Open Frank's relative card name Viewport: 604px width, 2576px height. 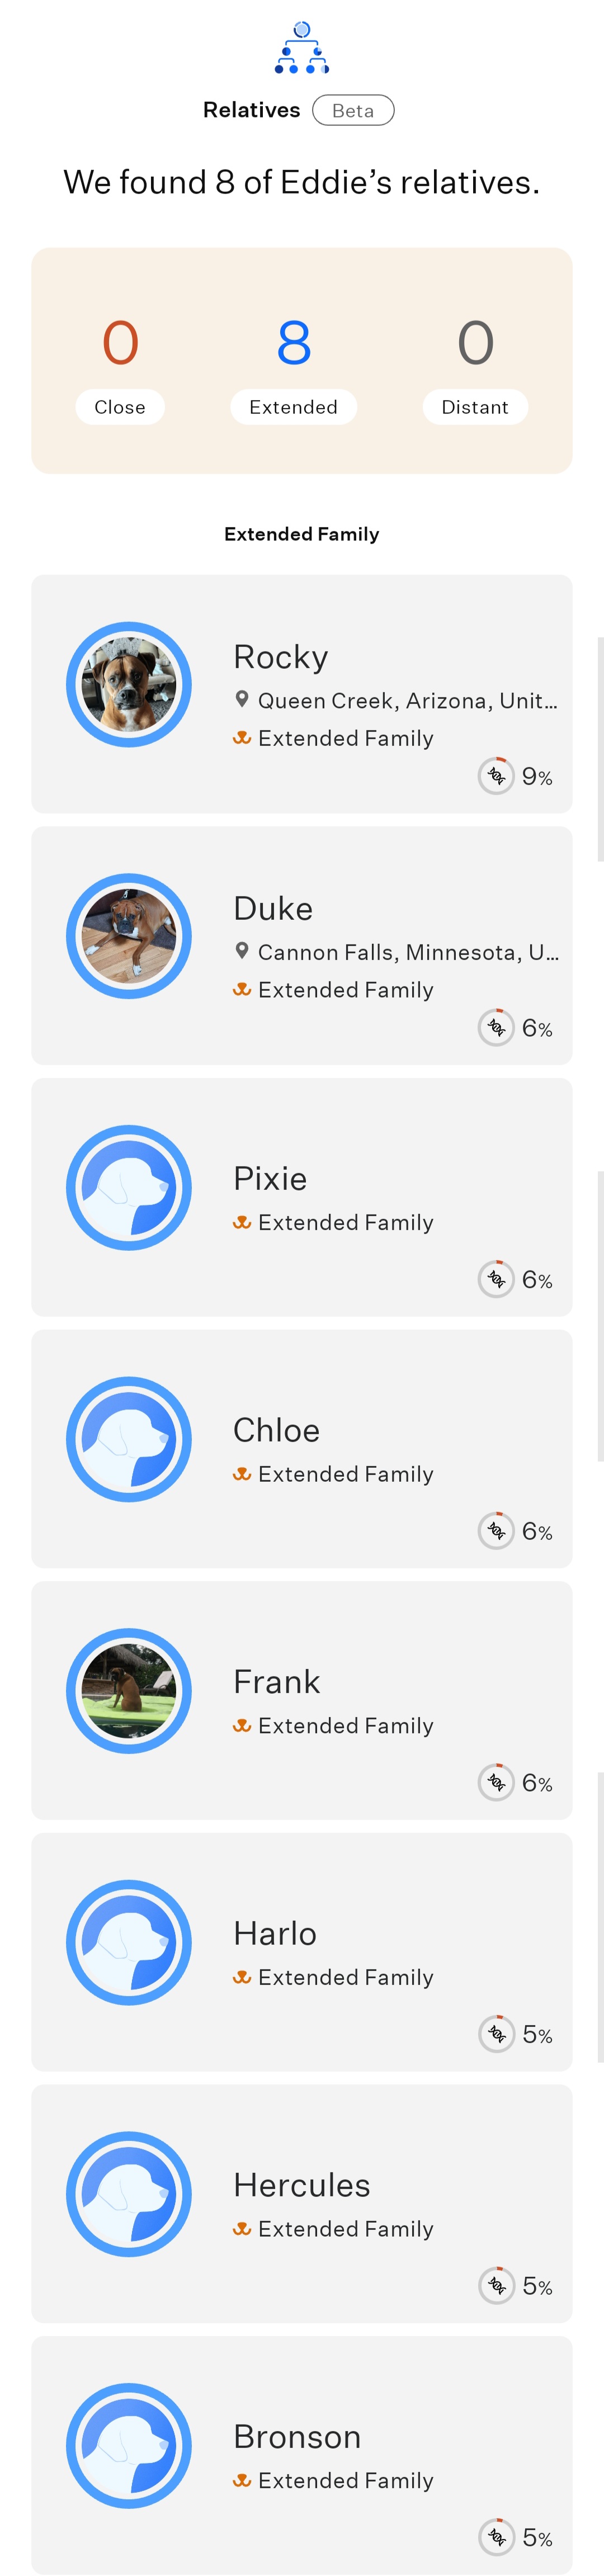(277, 1682)
